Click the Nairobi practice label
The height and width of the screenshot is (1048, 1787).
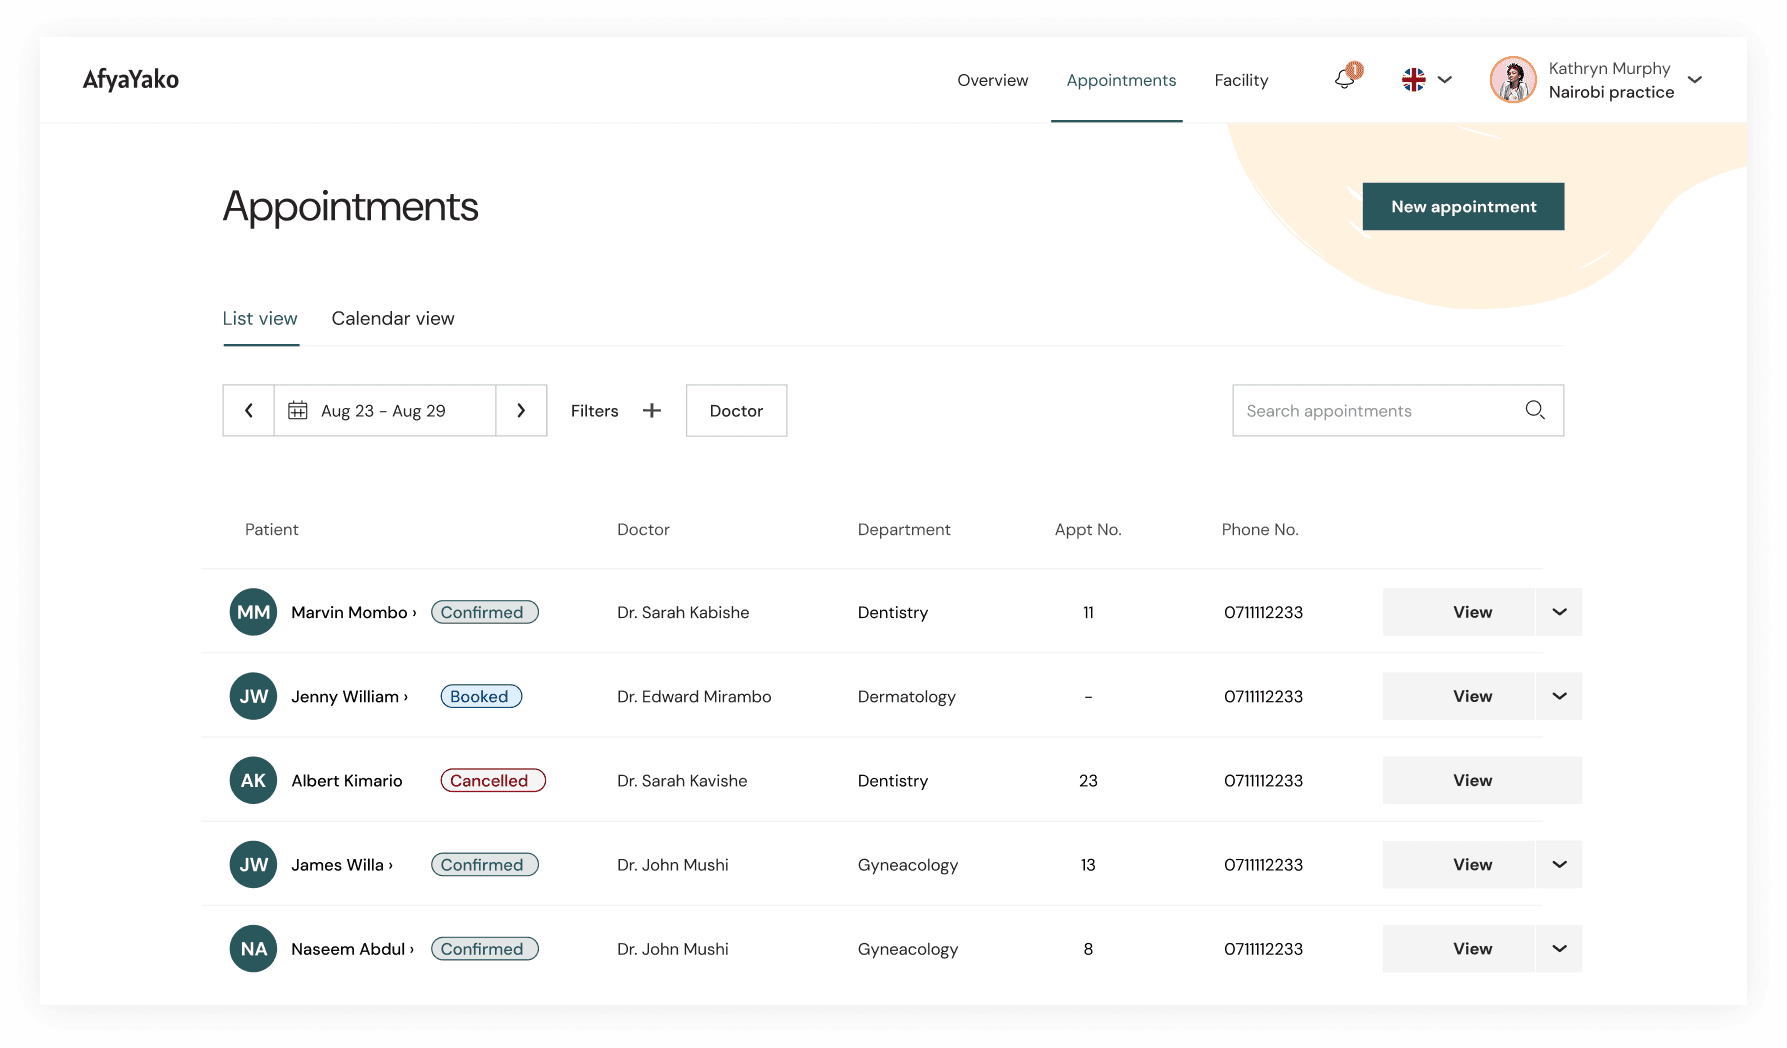pos(1611,92)
